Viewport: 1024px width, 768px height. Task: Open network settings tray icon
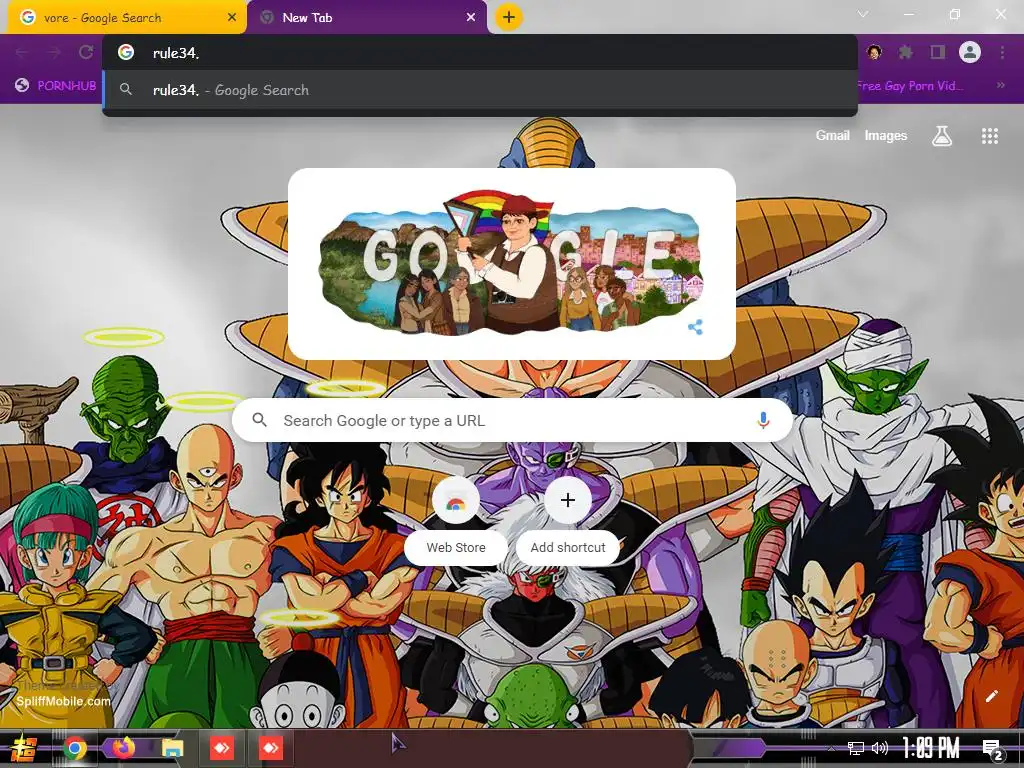tap(856, 748)
